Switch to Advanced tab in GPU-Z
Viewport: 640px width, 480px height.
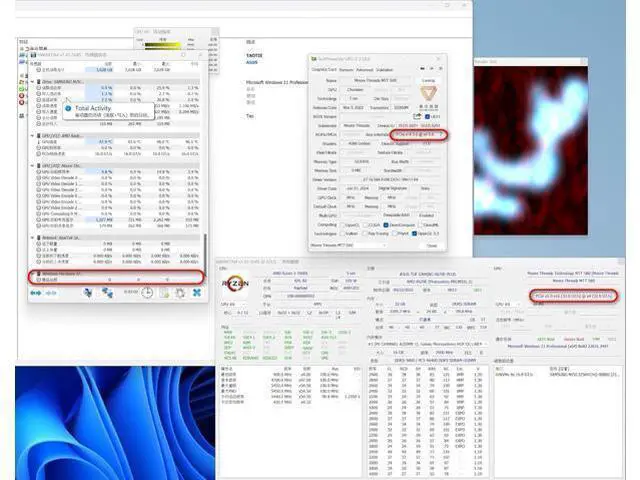pyautogui.click(x=364, y=70)
